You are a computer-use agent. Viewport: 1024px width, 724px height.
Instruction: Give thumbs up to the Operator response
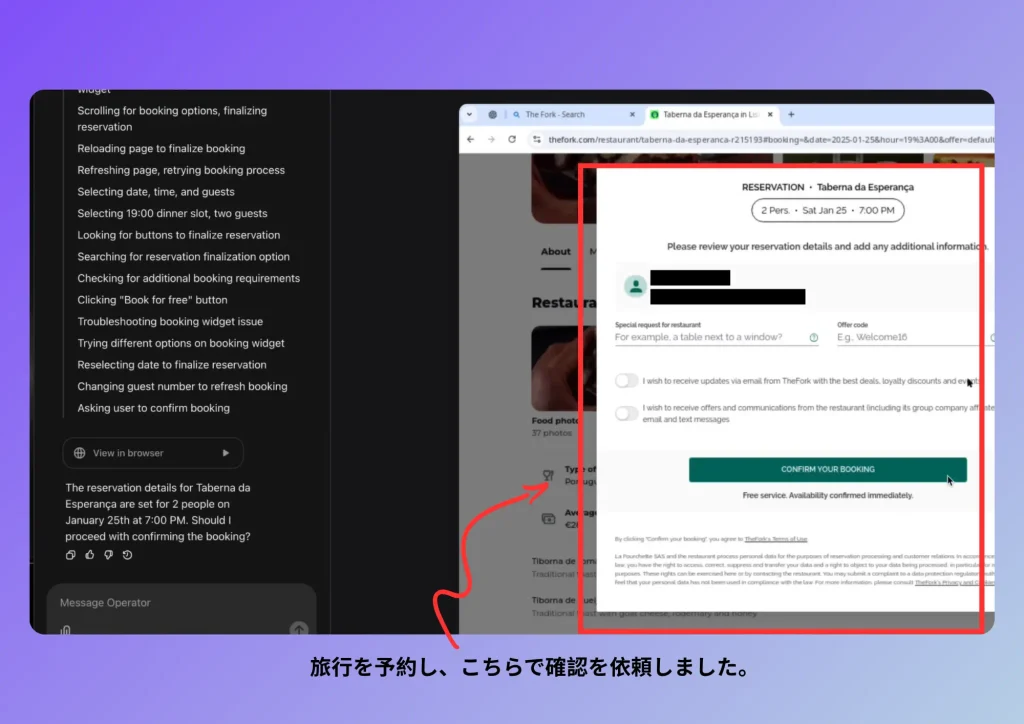89,555
